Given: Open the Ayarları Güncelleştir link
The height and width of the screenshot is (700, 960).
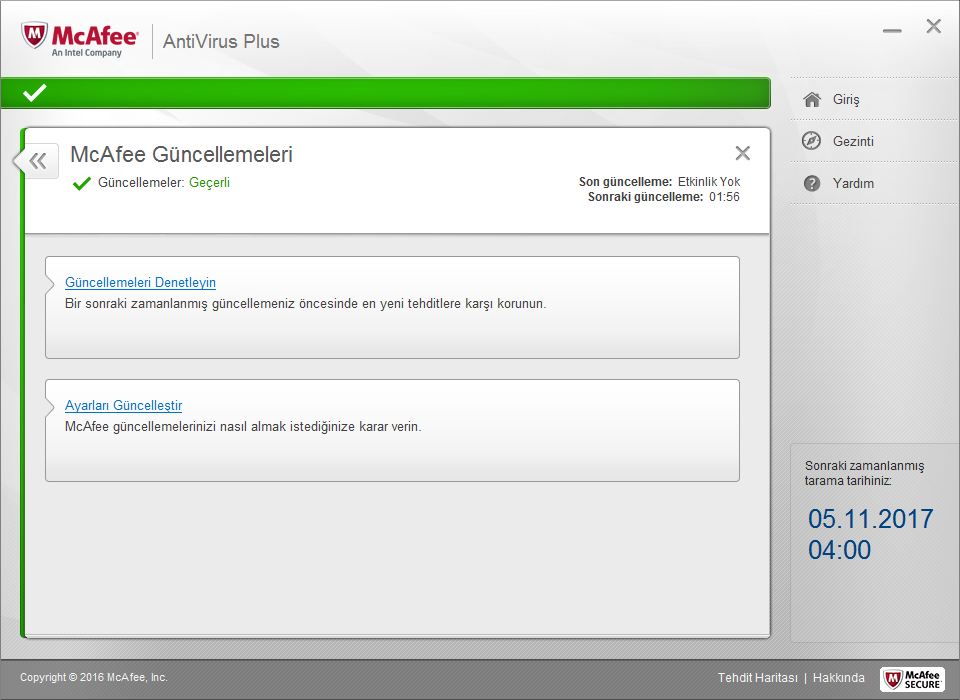Looking at the screenshot, I should coord(124,405).
